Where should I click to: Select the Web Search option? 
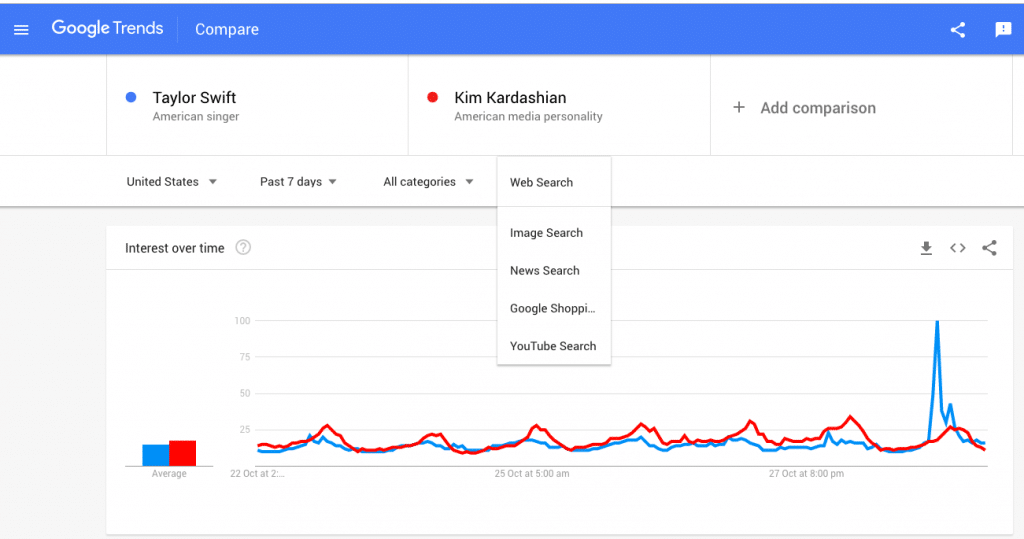tap(541, 183)
